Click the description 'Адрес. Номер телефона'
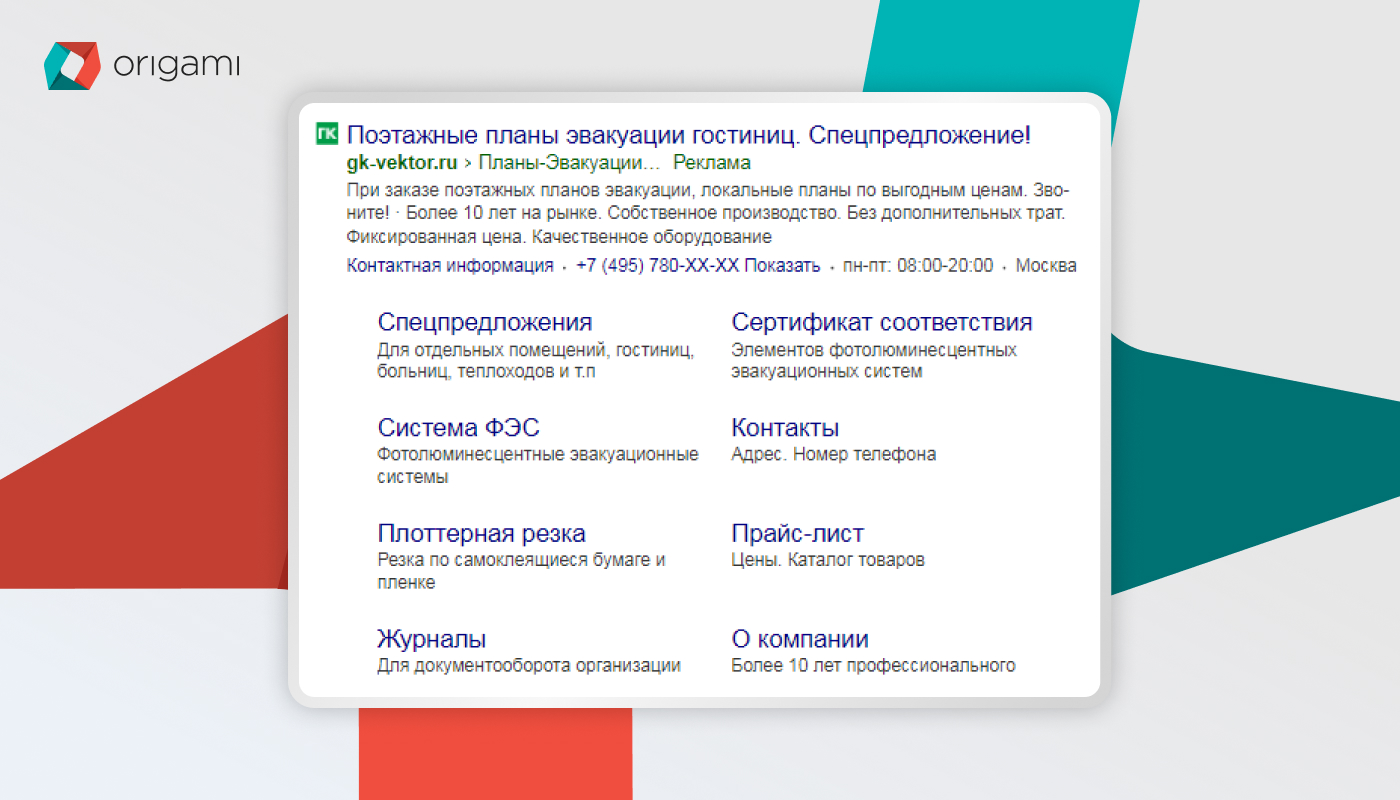 (x=834, y=454)
